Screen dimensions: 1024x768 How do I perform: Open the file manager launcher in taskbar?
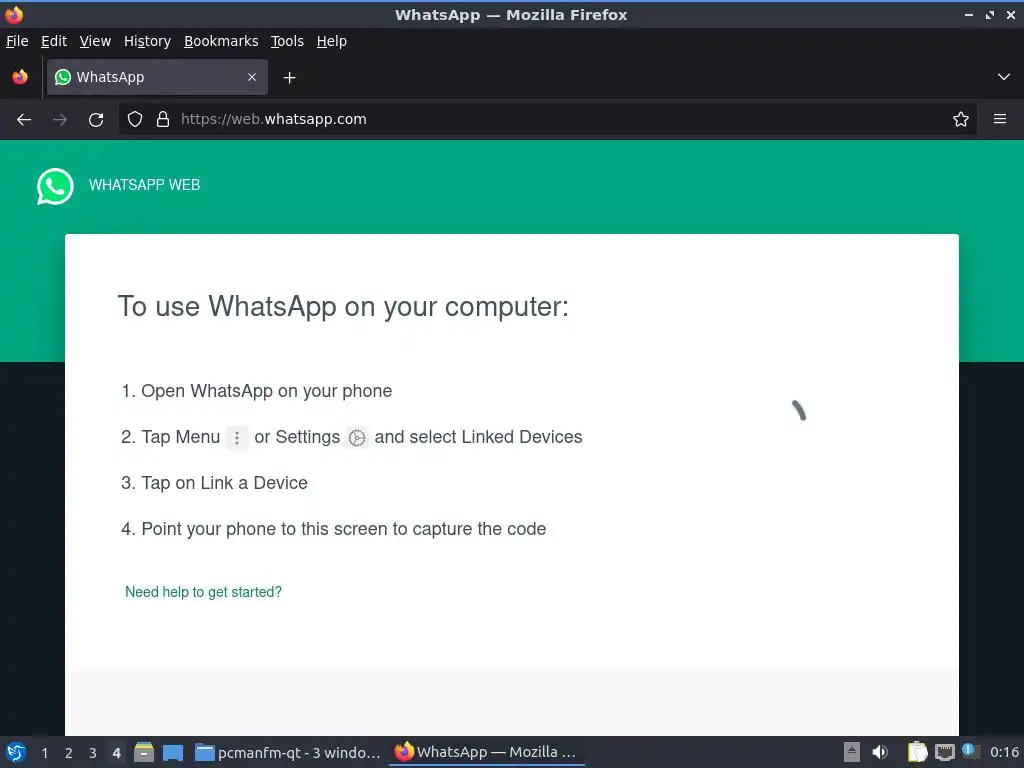[144, 752]
